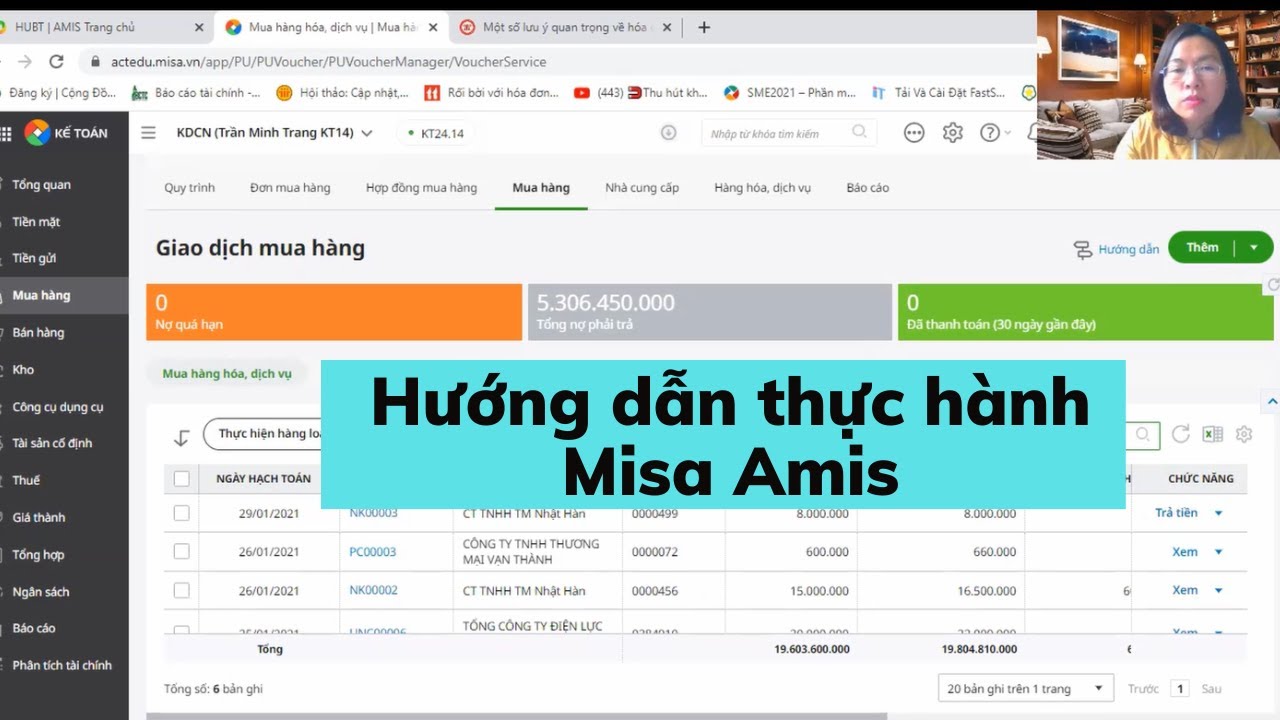Image resolution: width=1280 pixels, height=720 pixels.
Task: Click the table refresh icon
Action: (x=1181, y=434)
